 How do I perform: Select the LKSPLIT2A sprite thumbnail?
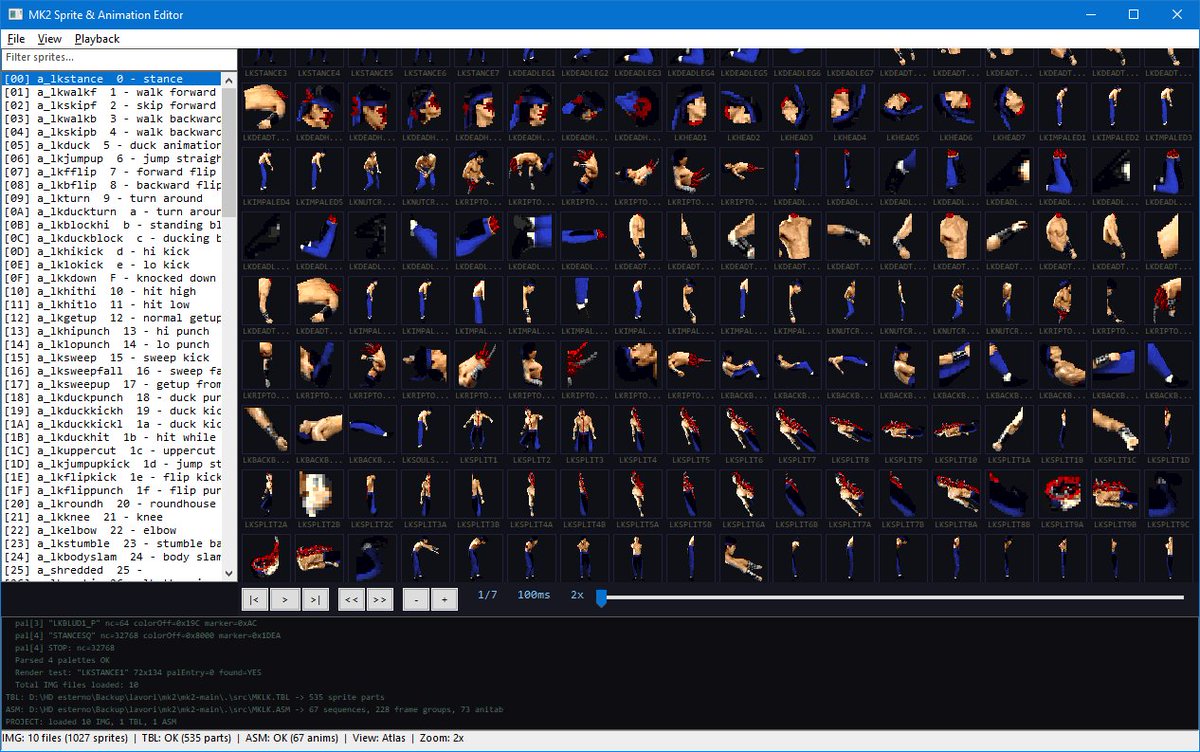coord(266,496)
